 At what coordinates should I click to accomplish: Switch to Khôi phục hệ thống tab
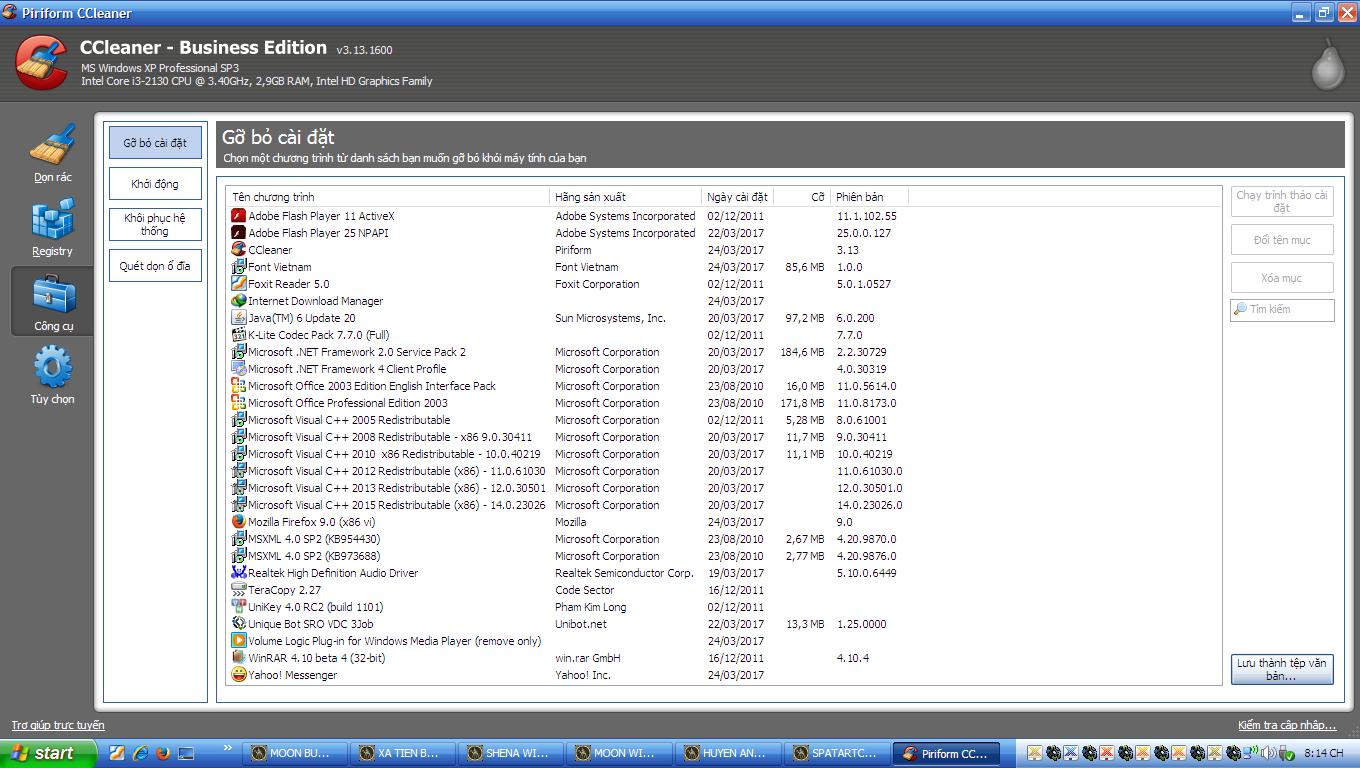(x=155, y=224)
